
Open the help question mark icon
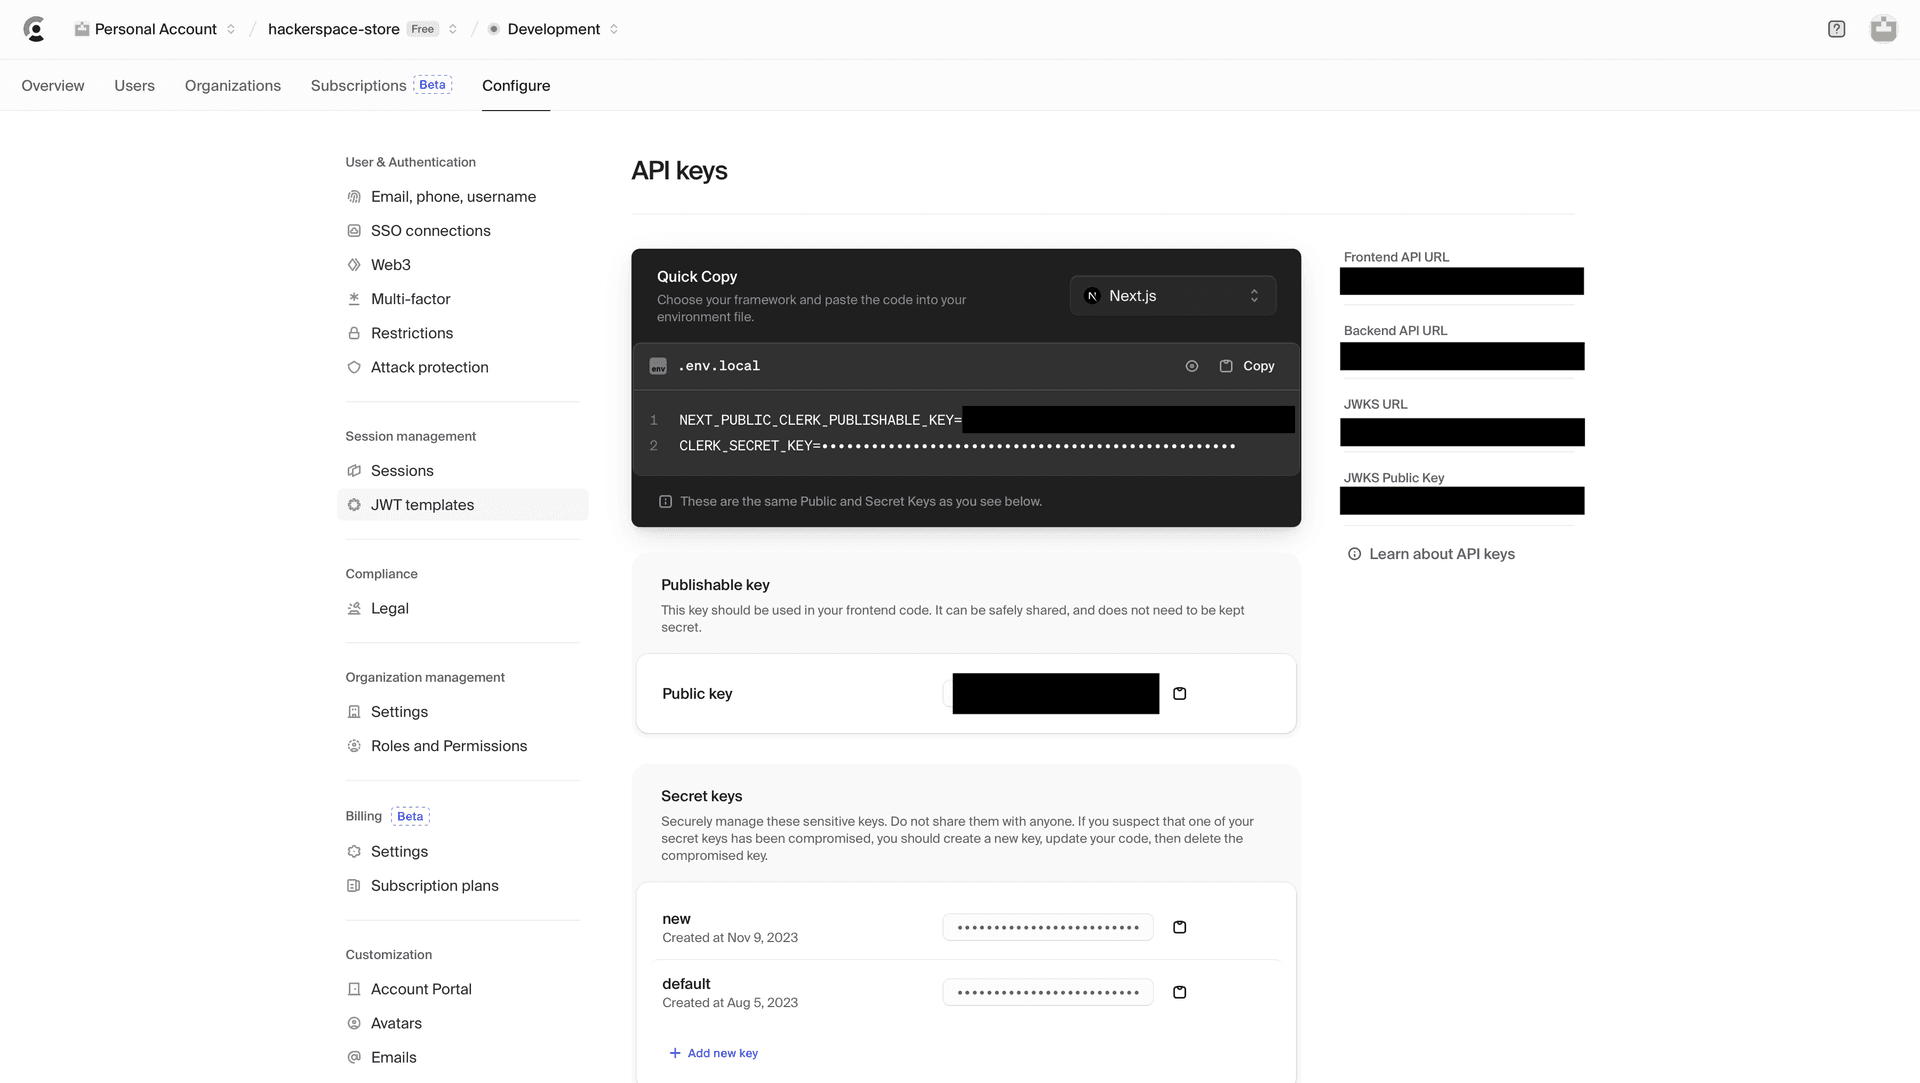pyautogui.click(x=1836, y=29)
